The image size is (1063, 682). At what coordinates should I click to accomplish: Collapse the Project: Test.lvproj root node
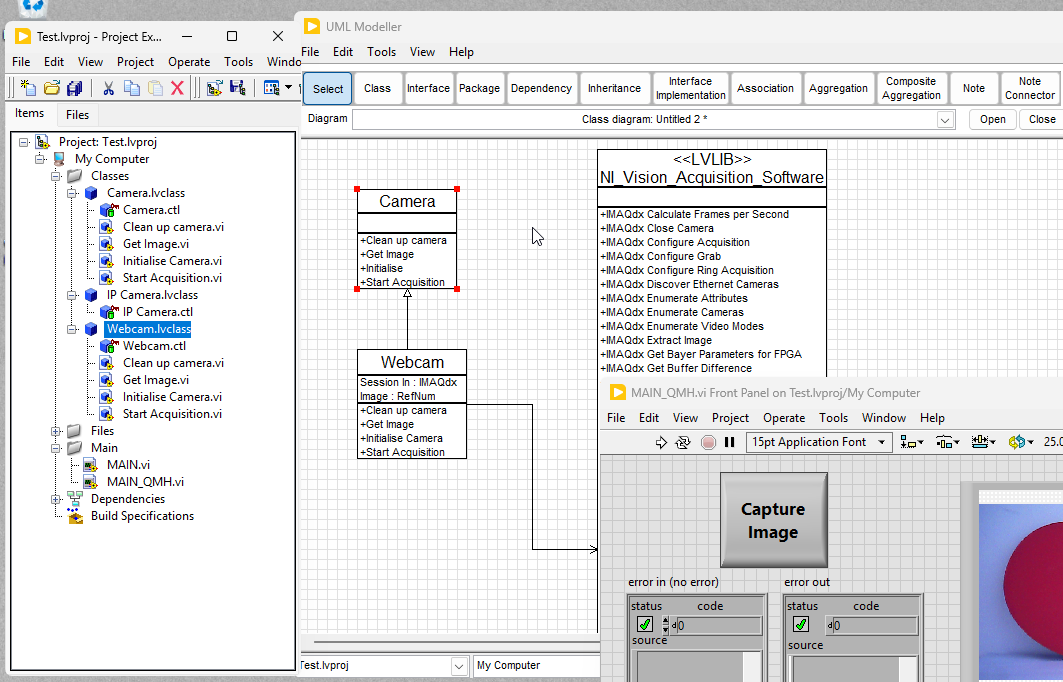point(24,142)
